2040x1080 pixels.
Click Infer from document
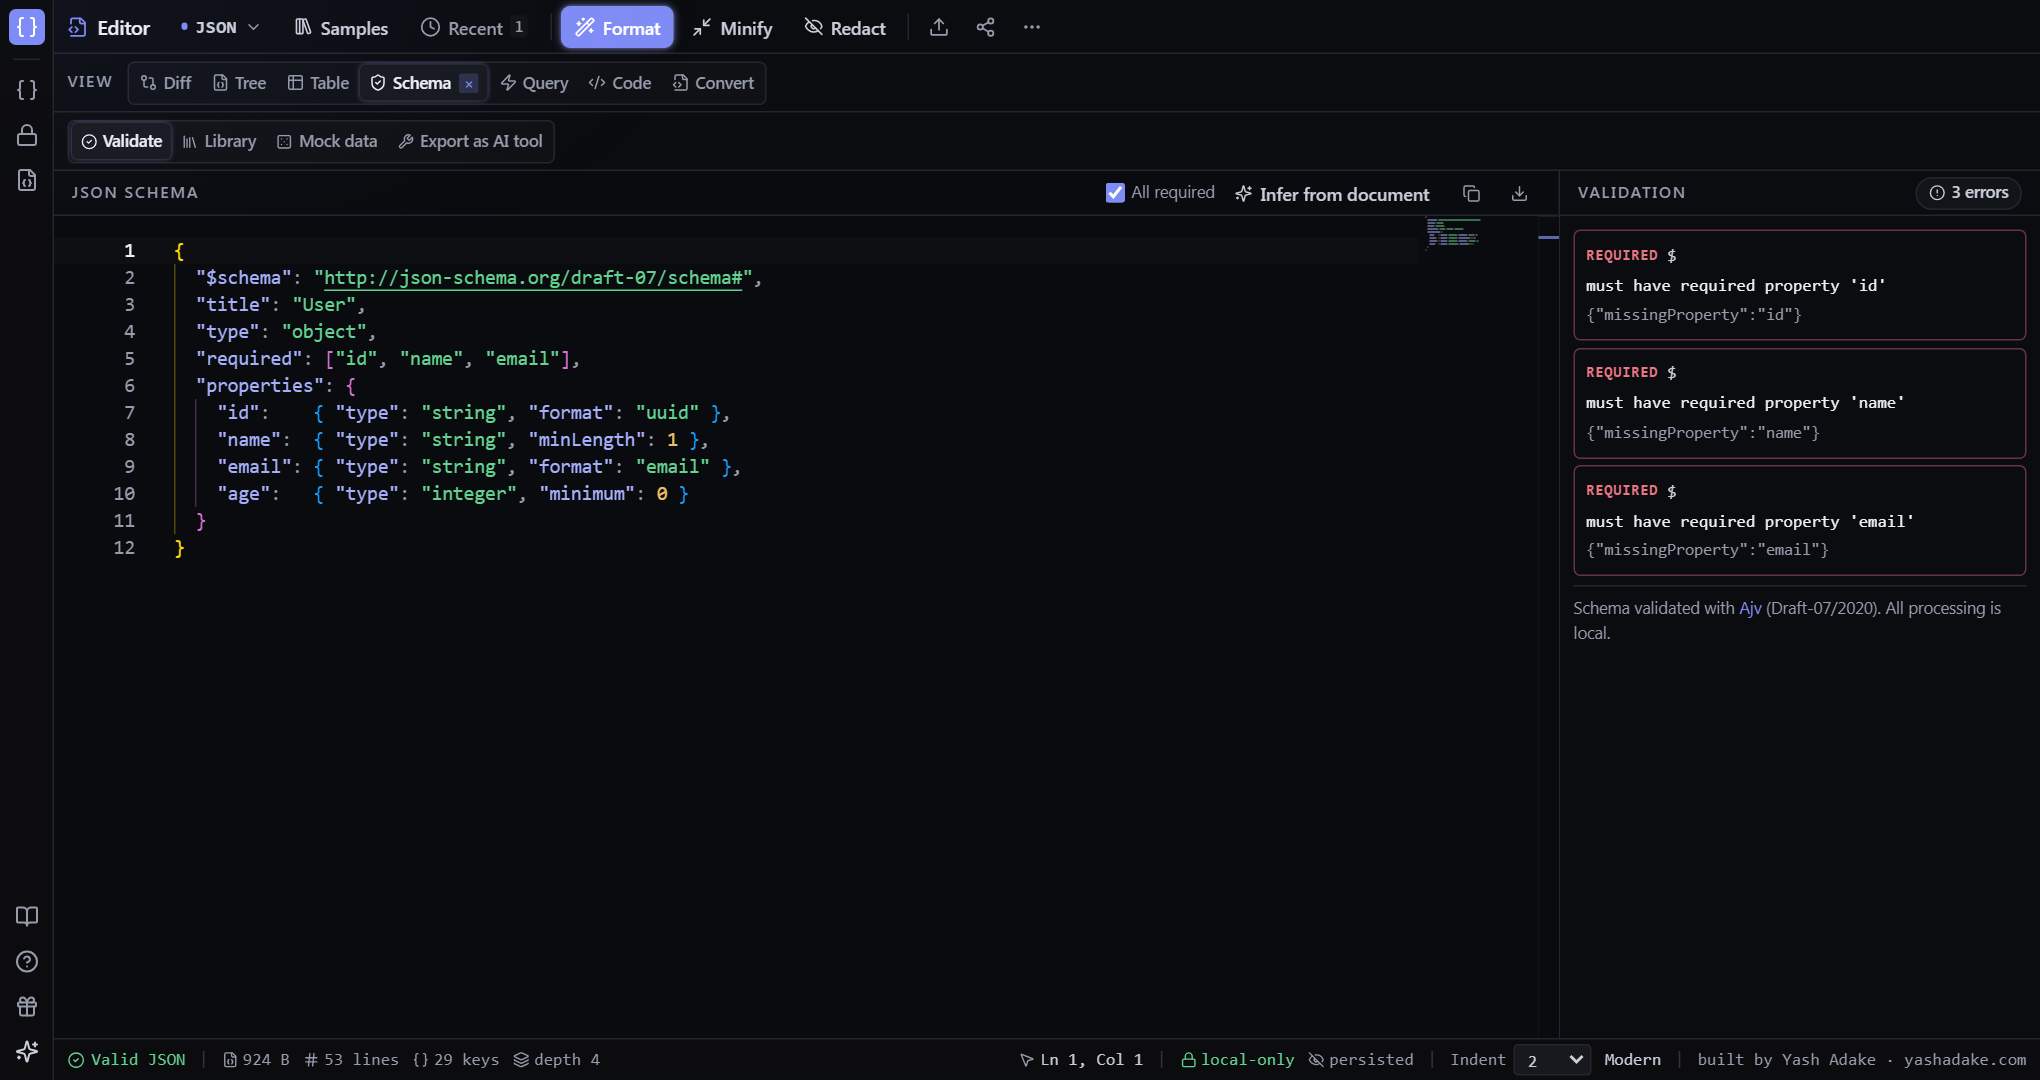(1332, 194)
